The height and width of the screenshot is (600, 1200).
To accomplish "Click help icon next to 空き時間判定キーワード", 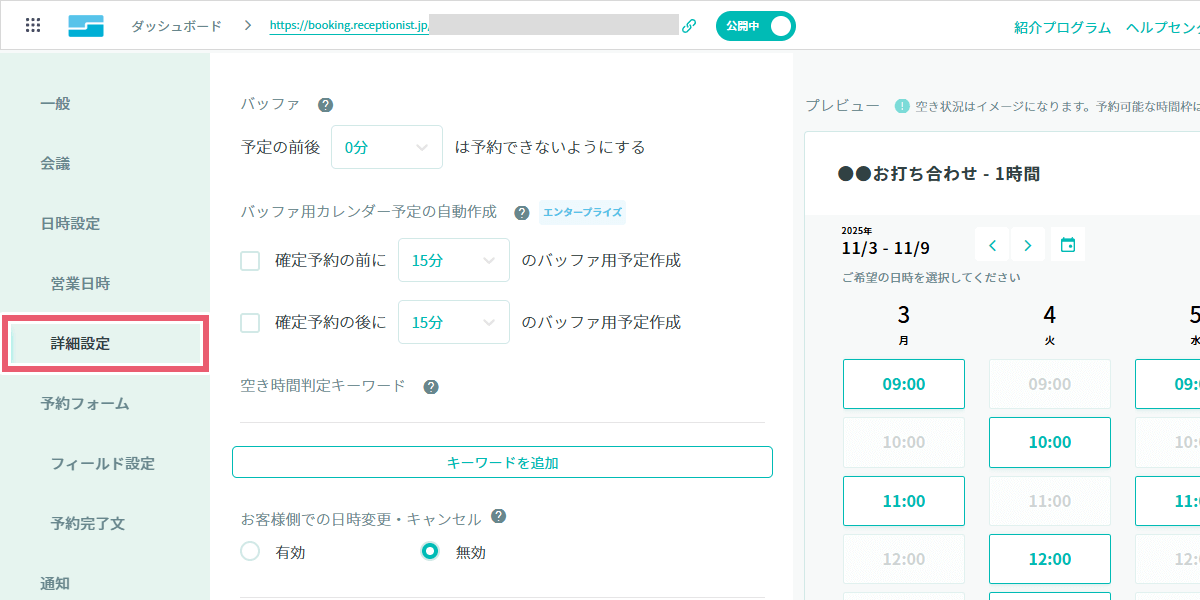I will [430, 386].
